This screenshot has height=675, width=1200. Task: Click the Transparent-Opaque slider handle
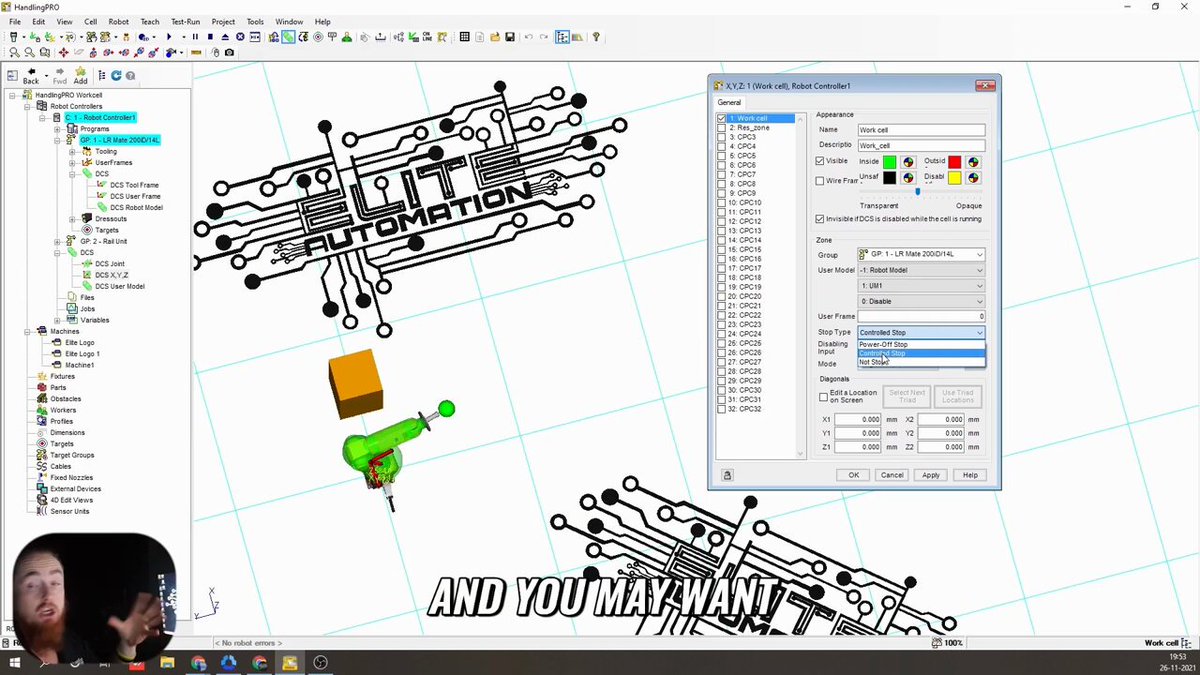coord(918,192)
